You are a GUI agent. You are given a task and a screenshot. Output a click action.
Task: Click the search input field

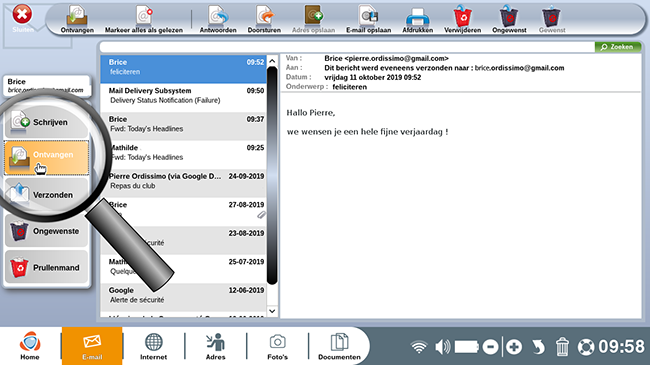[x=347, y=47]
